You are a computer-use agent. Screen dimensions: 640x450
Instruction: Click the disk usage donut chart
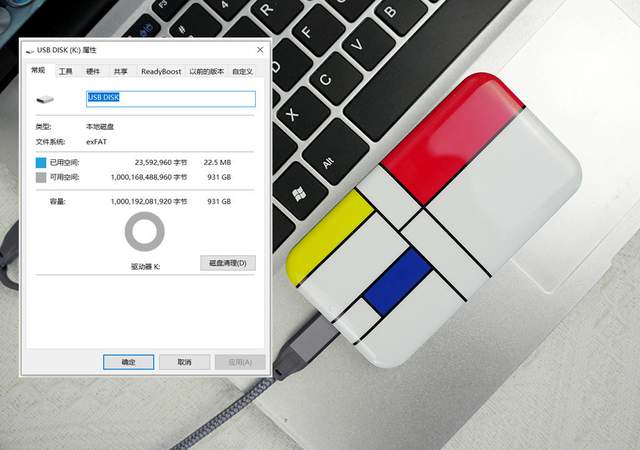[x=144, y=232]
